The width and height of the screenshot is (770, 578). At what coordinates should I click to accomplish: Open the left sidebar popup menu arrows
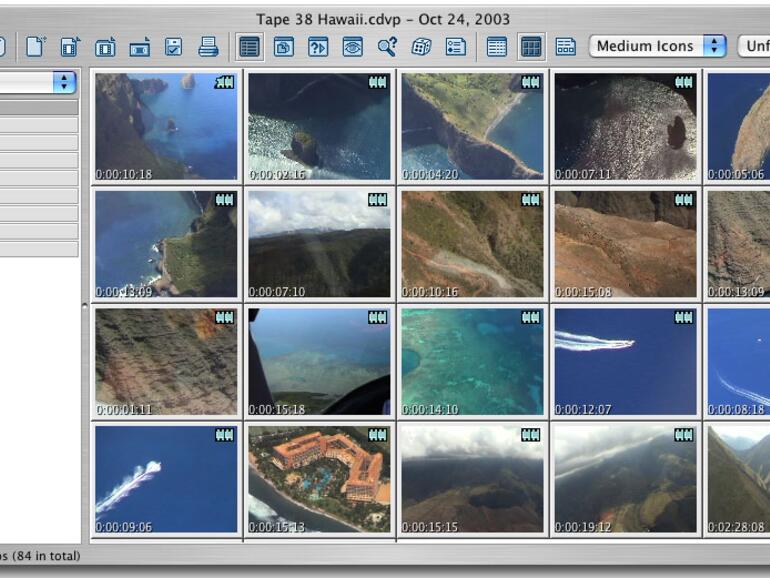pos(64,82)
